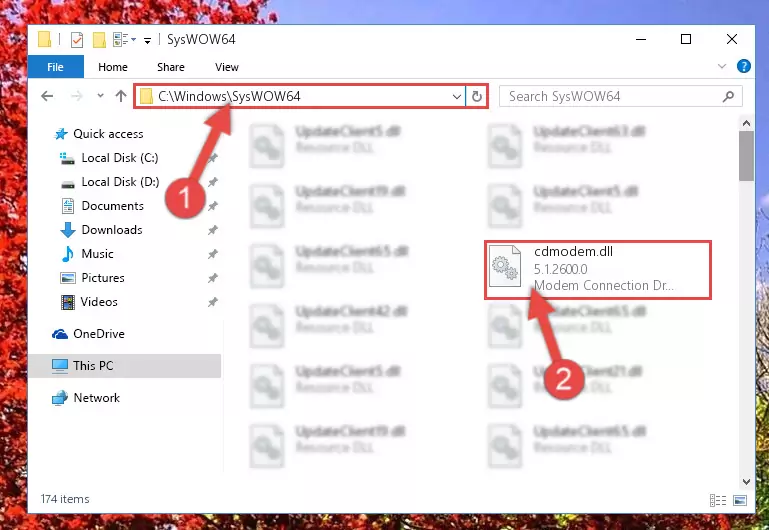Click the Music note icon

(68, 254)
